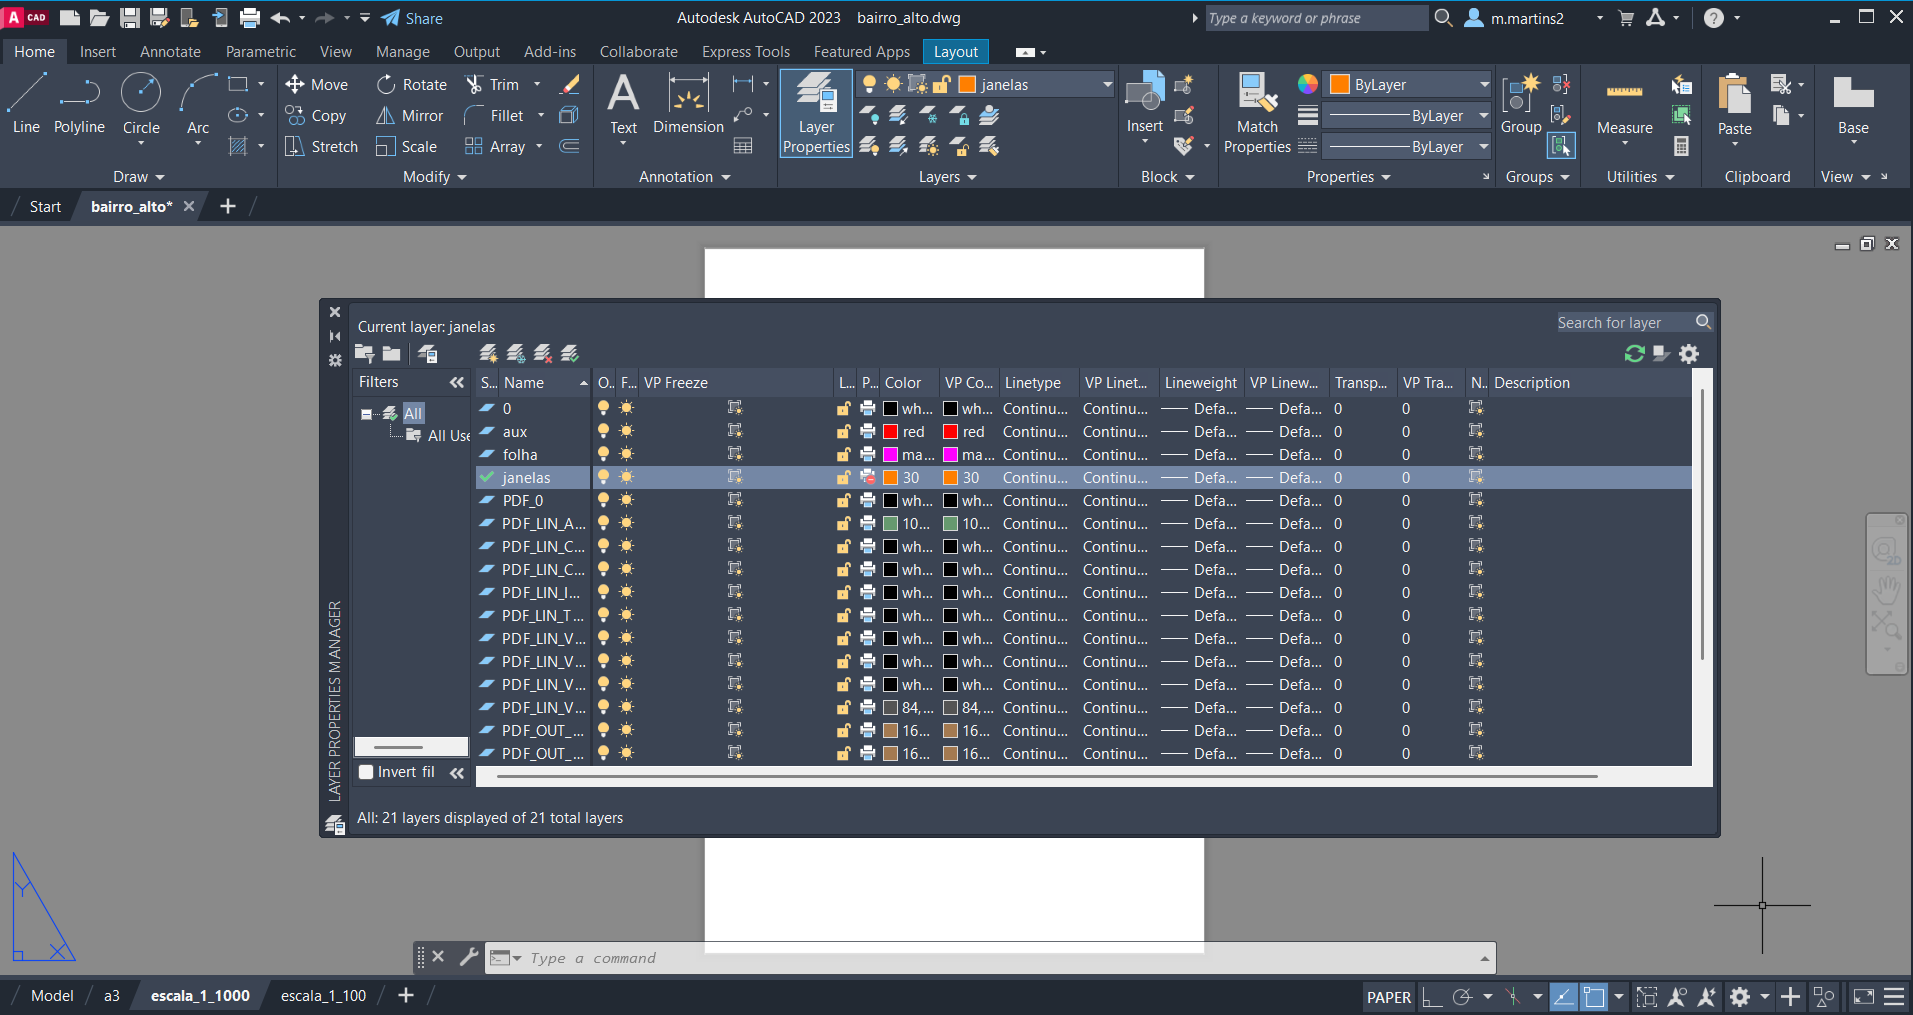Expand the Draw panel dropdown
Image resolution: width=1913 pixels, height=1015 pixels.
click(x=138, y=177)
